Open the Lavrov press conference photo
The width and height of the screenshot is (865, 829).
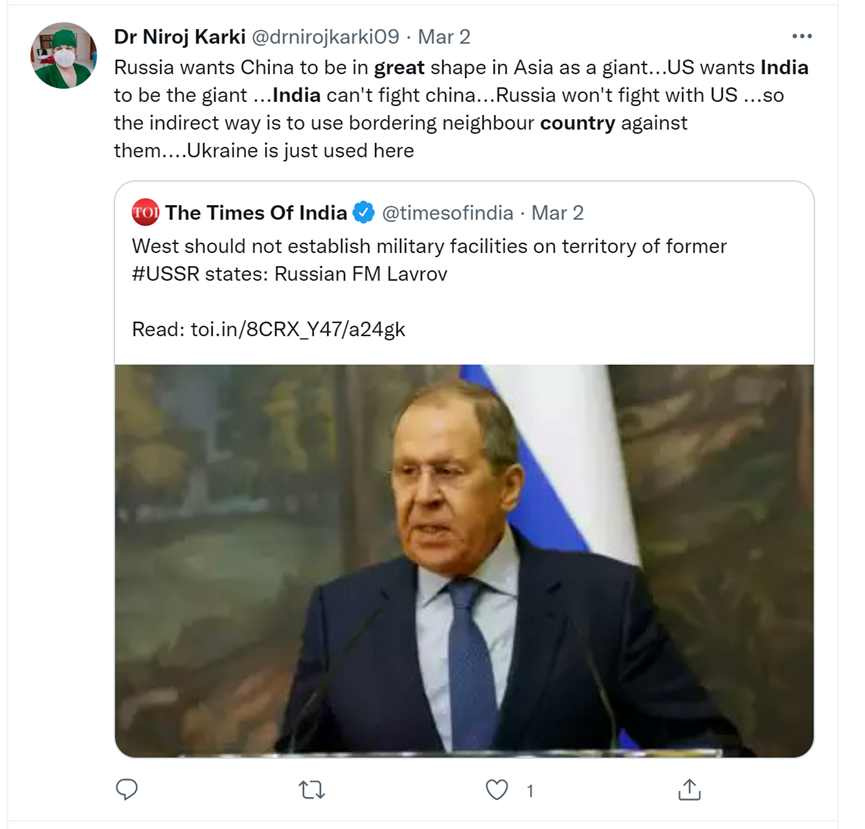click(x=464, y=560)
